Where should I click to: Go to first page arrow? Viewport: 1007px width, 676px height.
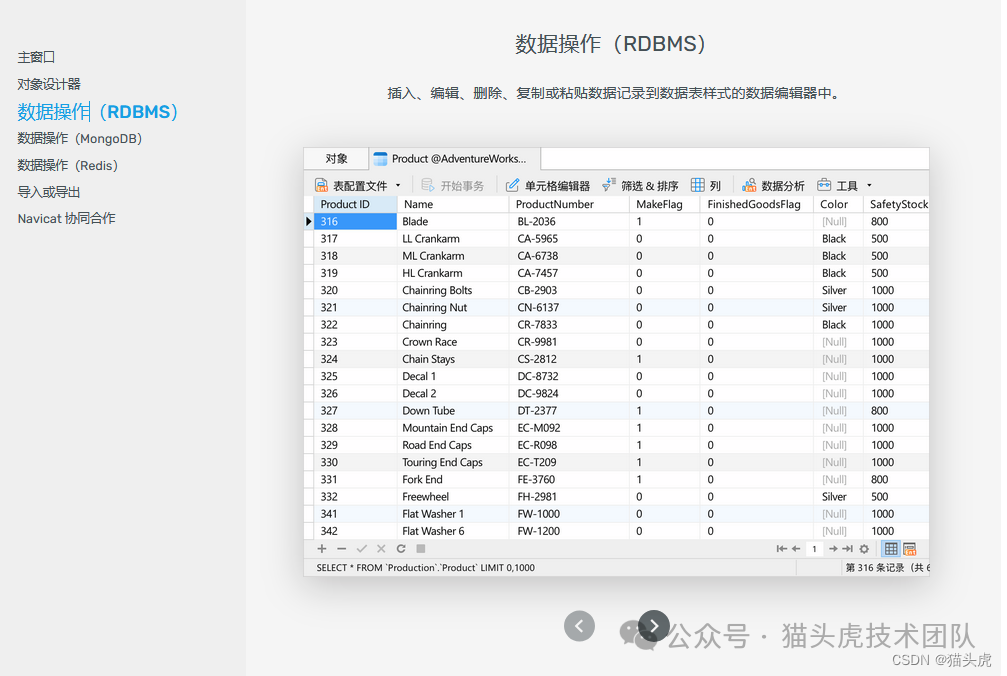[x=781, y=549]
